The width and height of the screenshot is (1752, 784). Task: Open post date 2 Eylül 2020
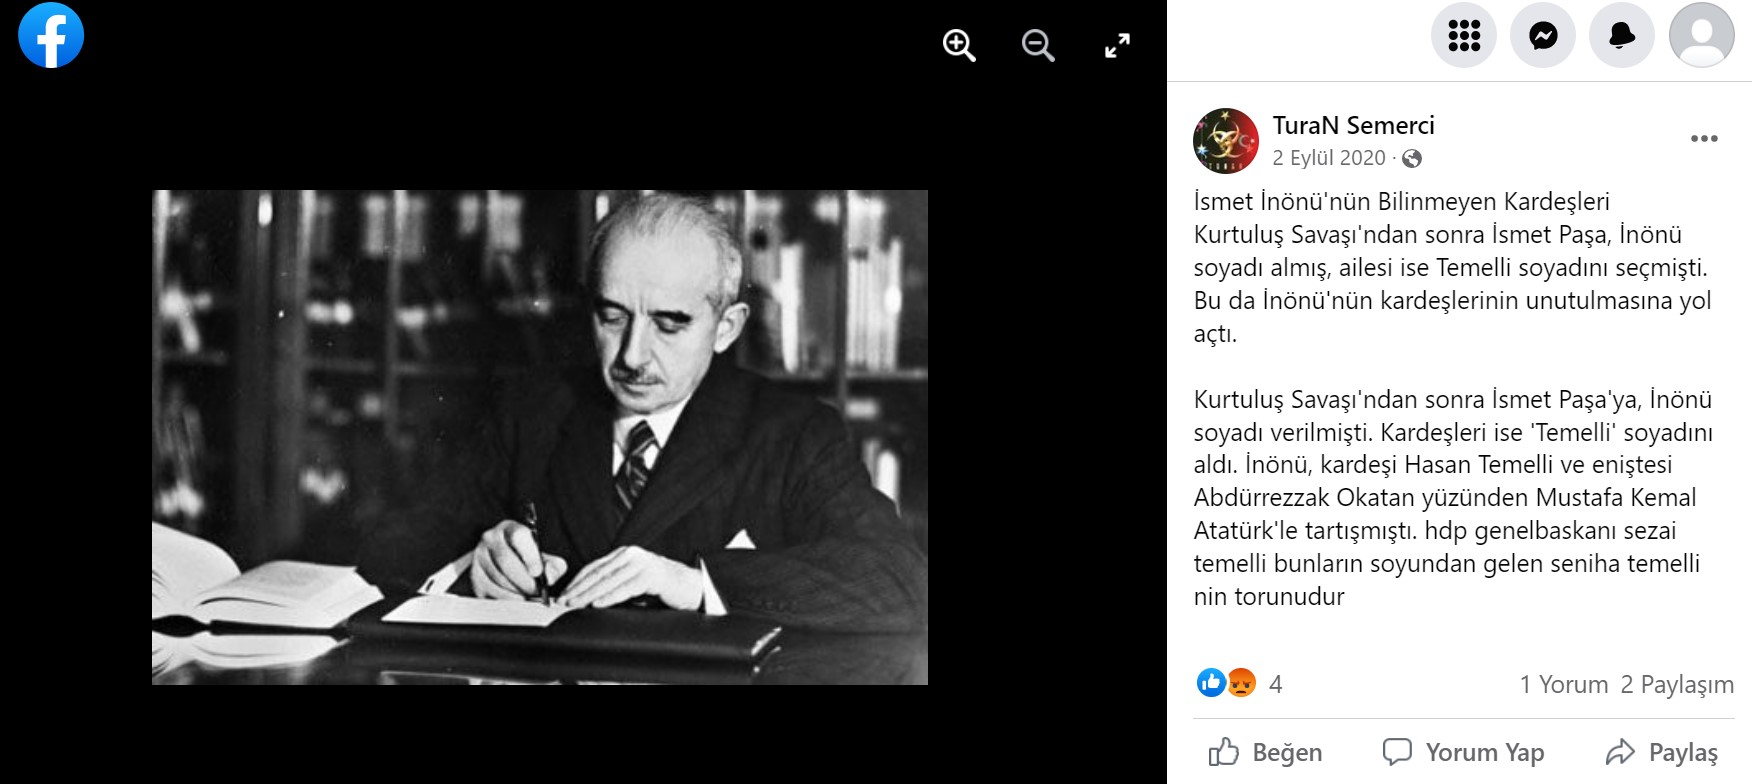(x=1329, y=158)
